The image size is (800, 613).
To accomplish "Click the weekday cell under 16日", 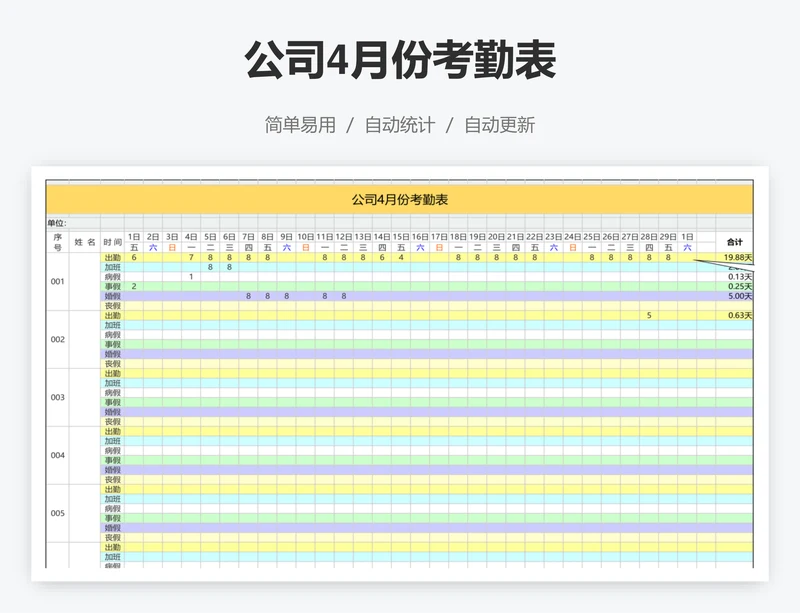I will click(x=420, y=248).
